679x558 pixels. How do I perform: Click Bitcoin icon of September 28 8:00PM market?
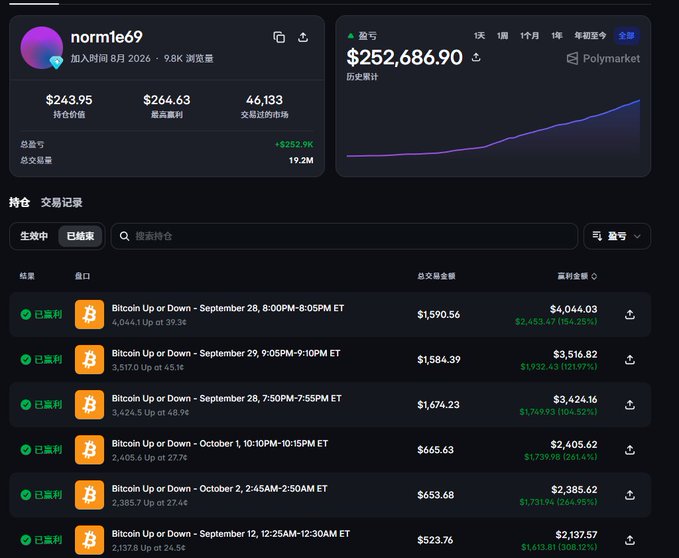[89, 314]
